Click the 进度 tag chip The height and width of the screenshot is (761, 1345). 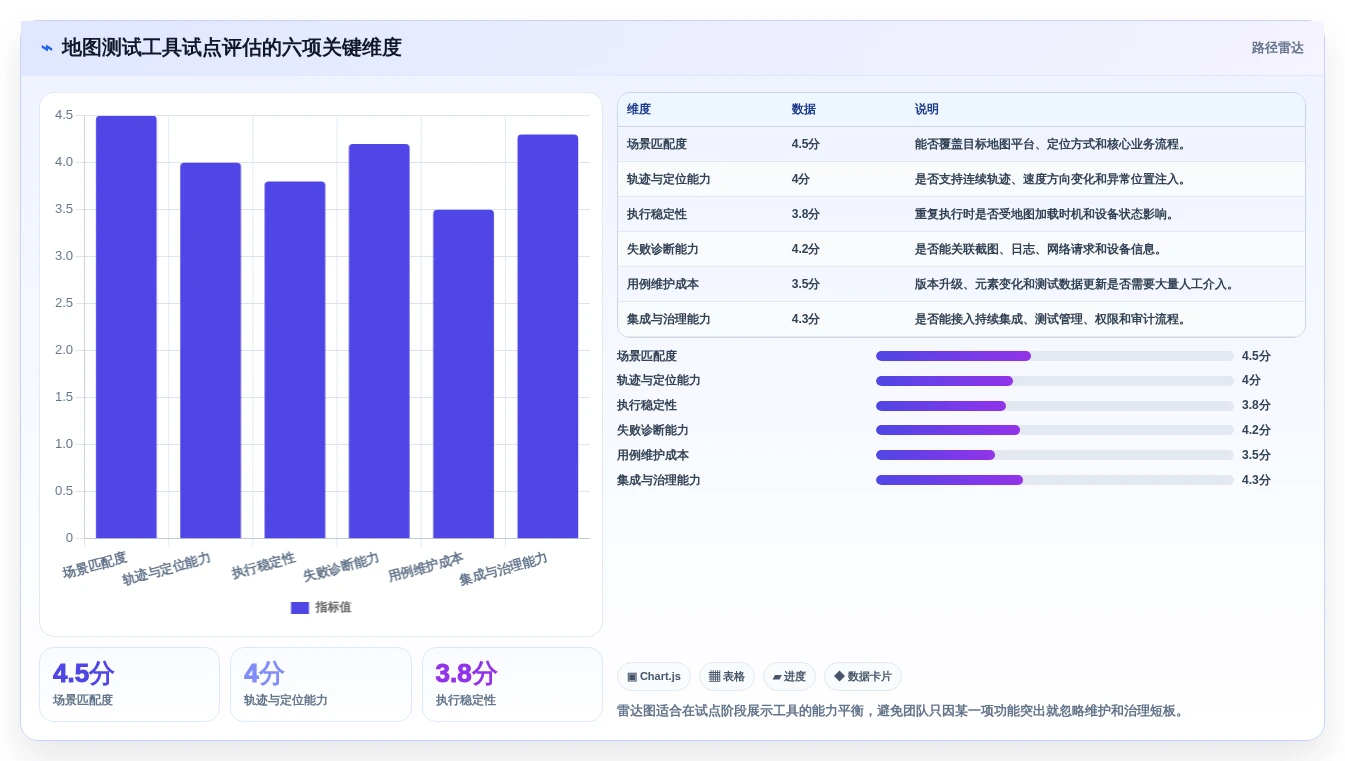789,677
